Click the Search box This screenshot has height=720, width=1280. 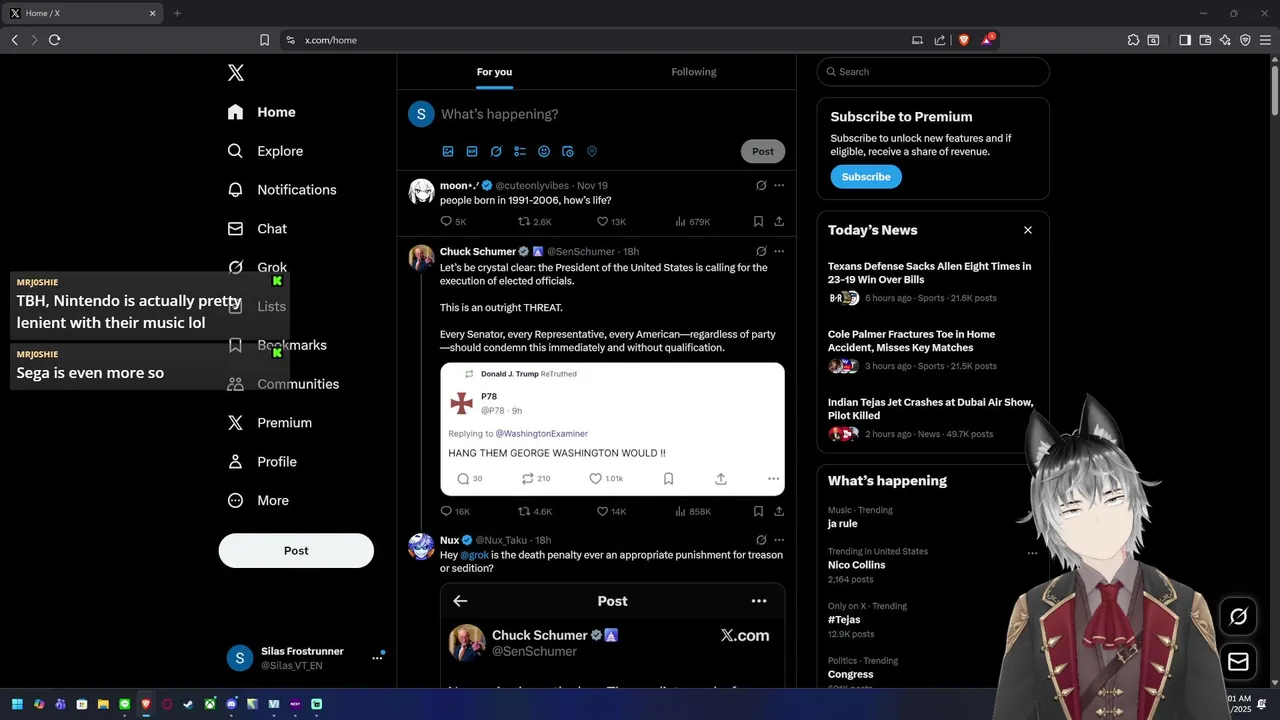[x=933, y=72]
